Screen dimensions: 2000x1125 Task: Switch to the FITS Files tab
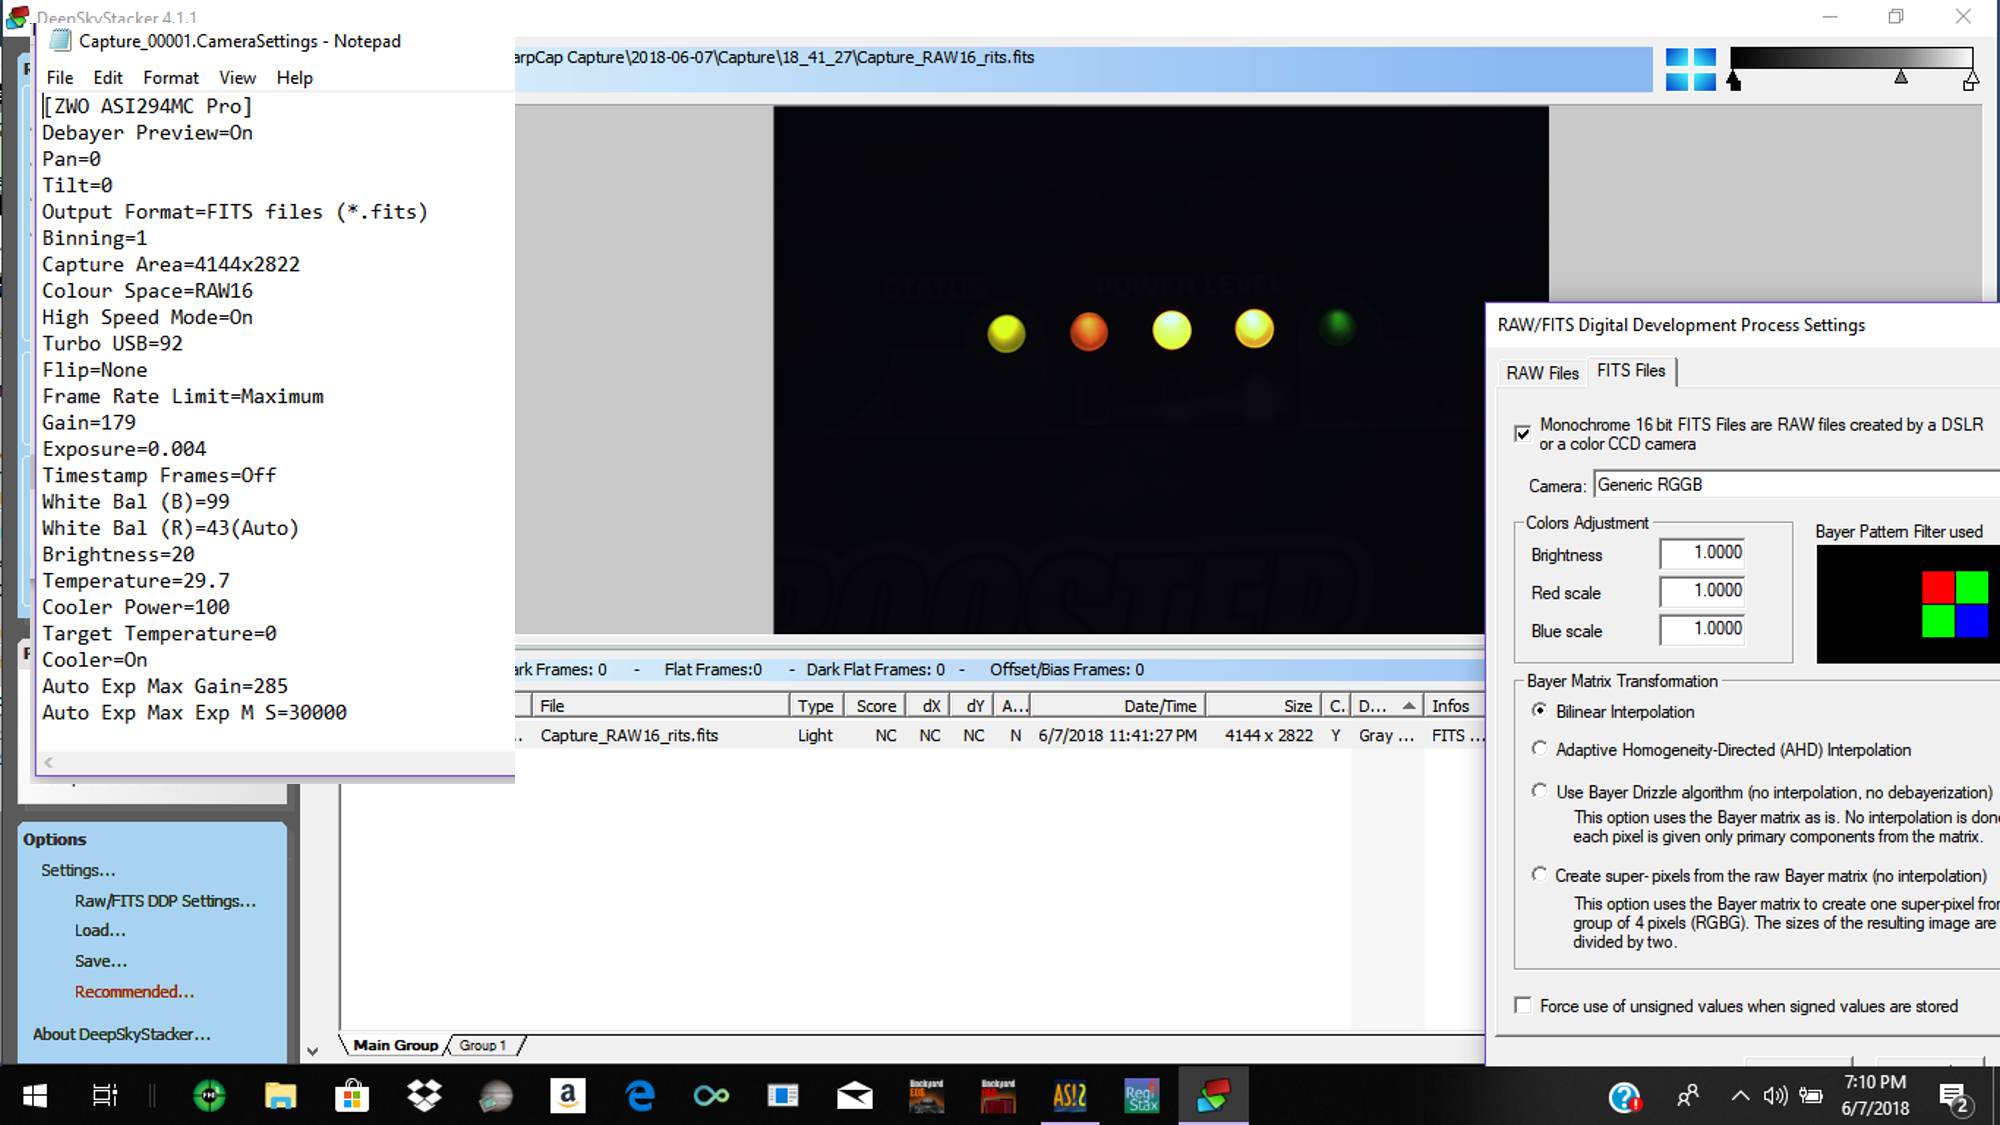(x=1631, y=371)
